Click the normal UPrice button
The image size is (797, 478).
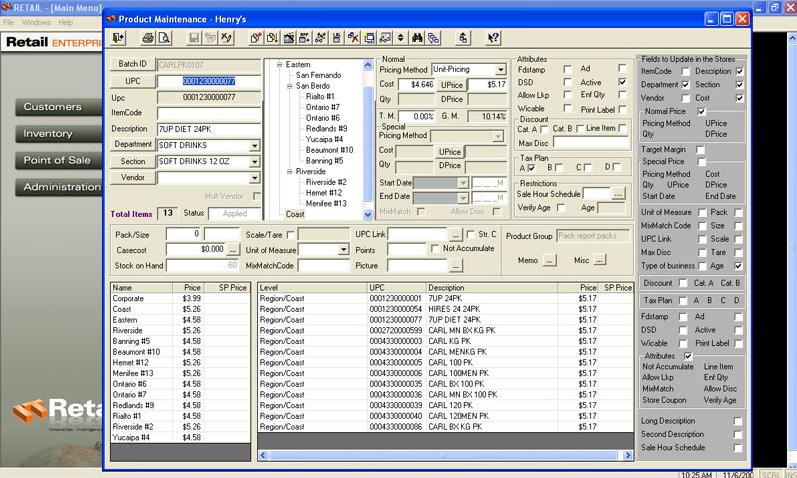pos(451,85)
